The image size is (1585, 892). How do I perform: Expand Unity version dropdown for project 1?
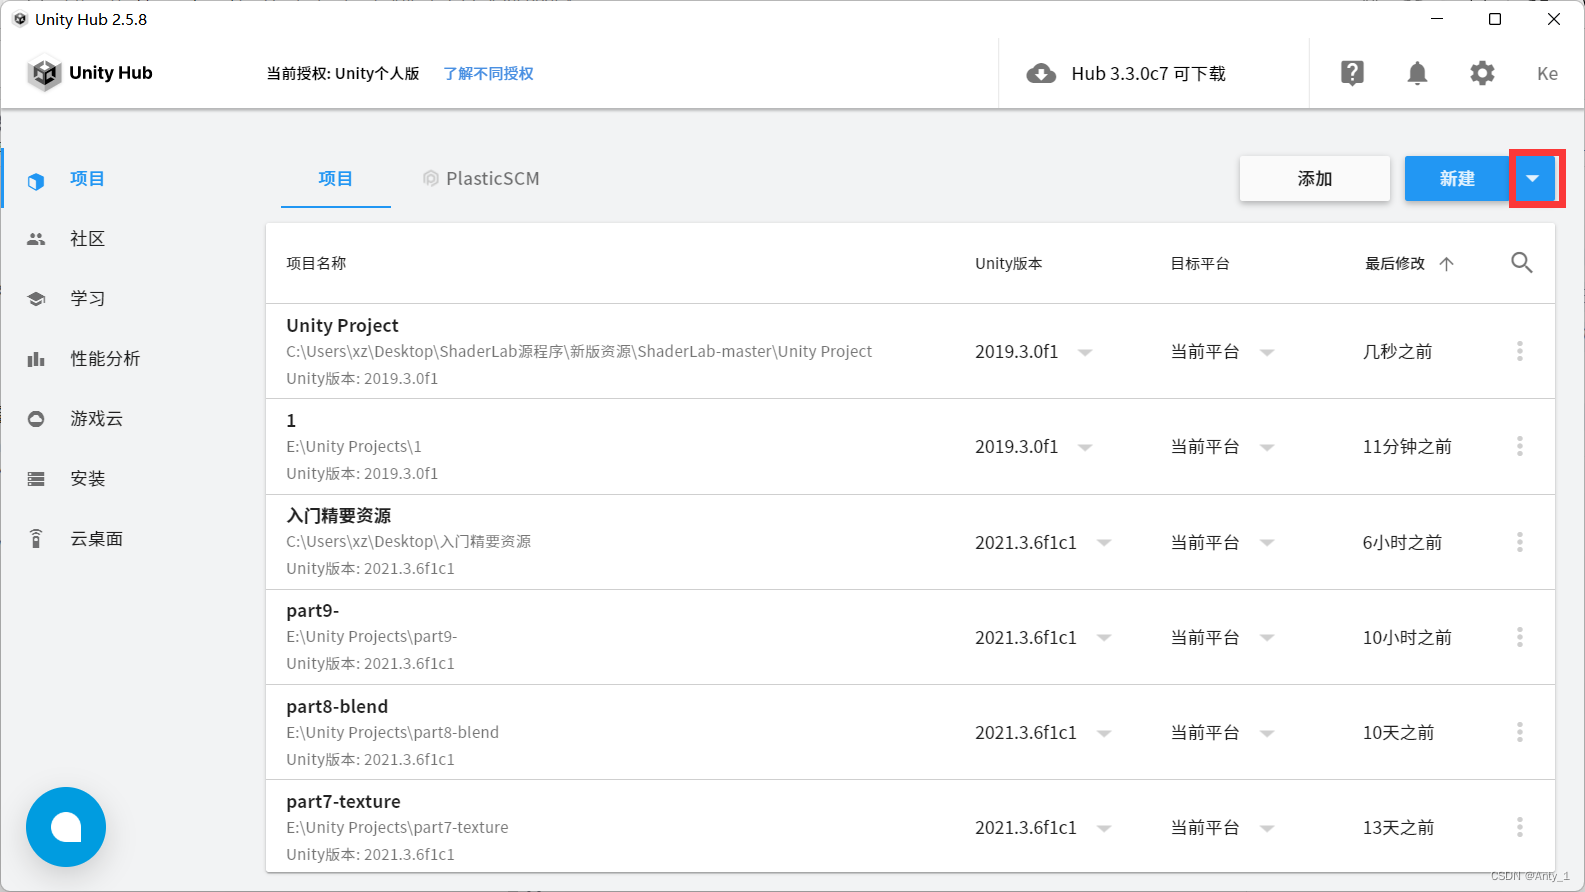tap(1085, 447)
